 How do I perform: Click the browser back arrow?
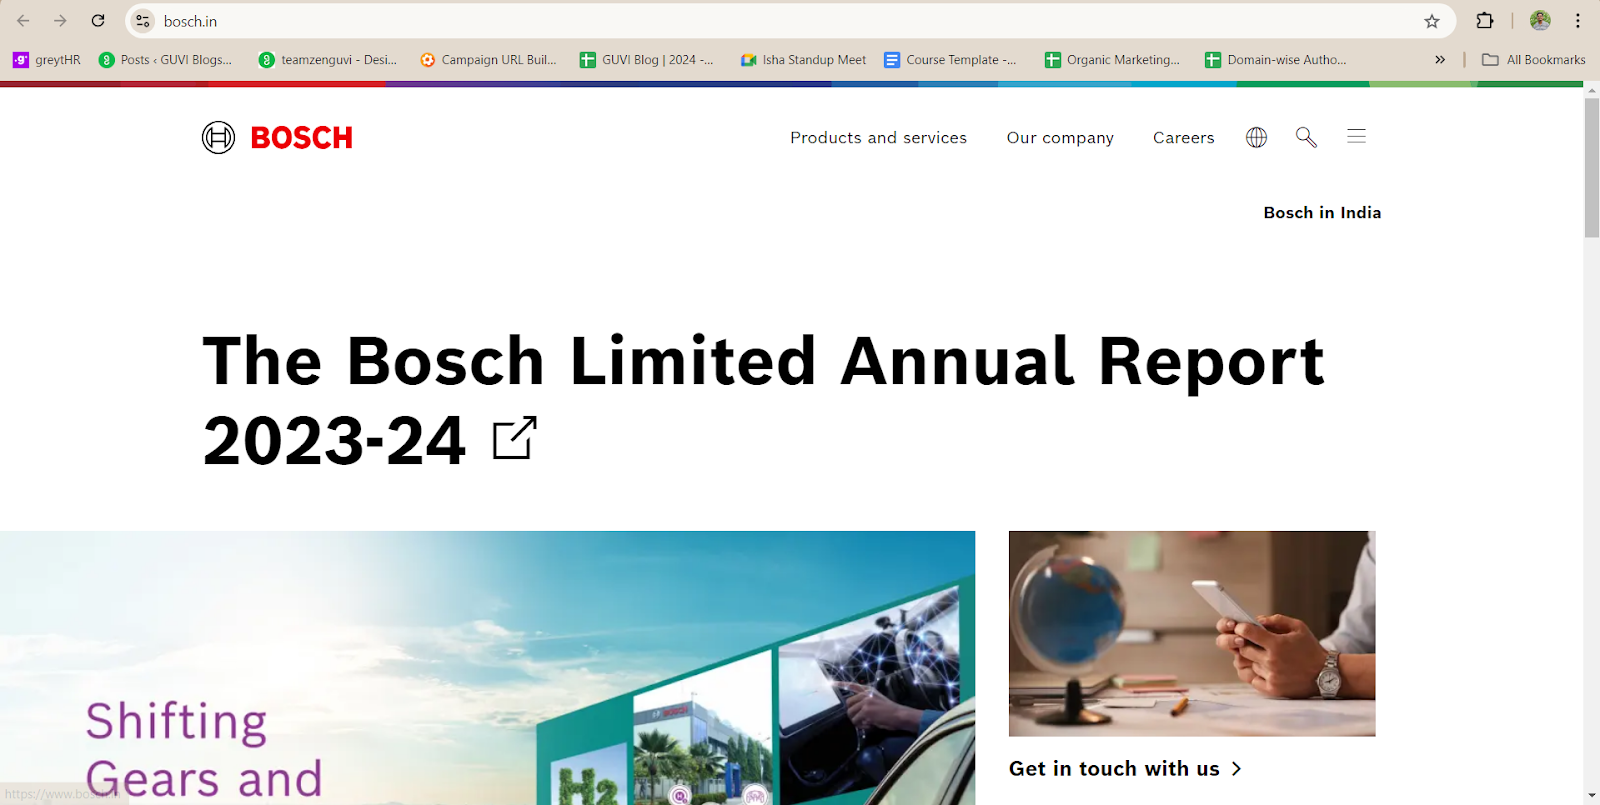pos(23,21)
